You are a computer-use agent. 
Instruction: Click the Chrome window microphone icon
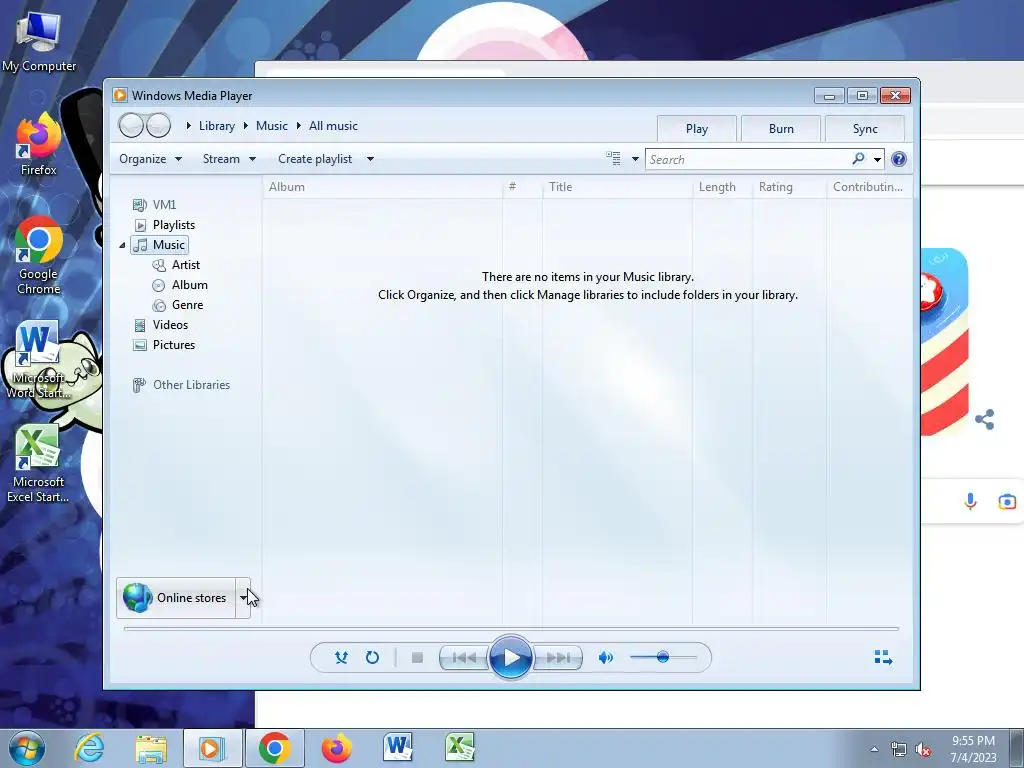point(970,501)
